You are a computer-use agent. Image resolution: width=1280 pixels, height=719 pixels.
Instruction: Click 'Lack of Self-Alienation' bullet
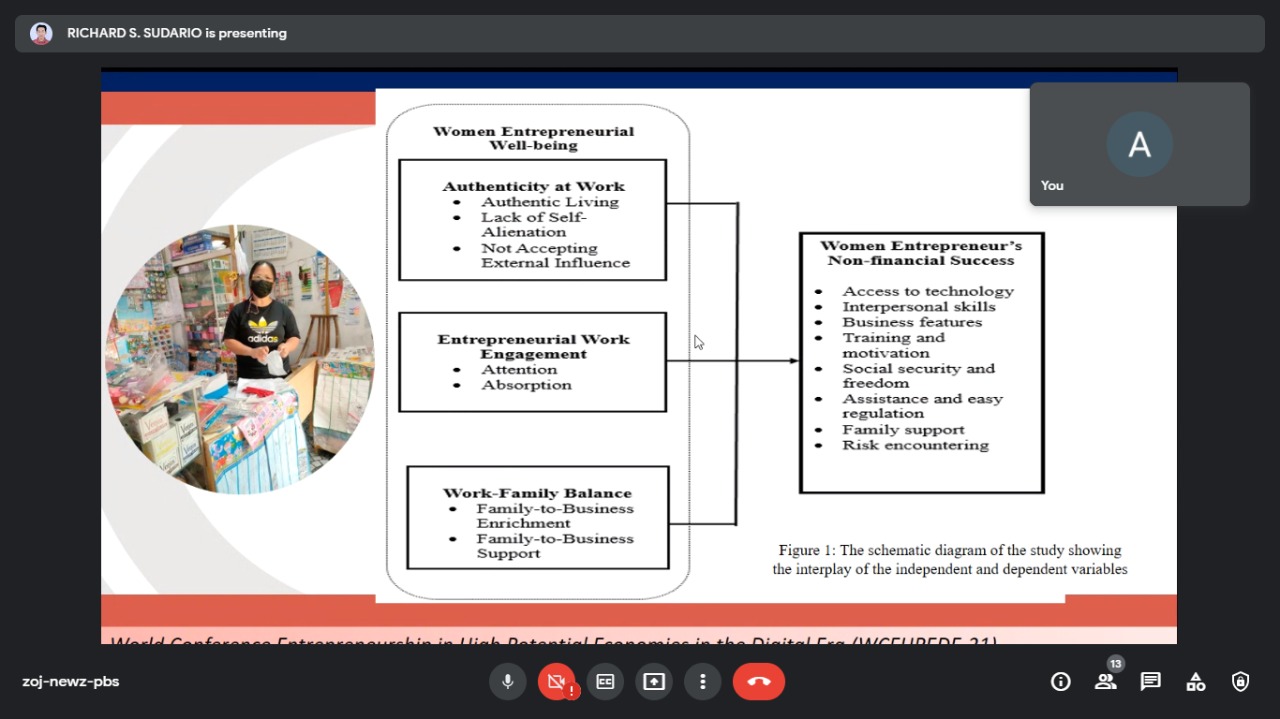coord(534,224)
